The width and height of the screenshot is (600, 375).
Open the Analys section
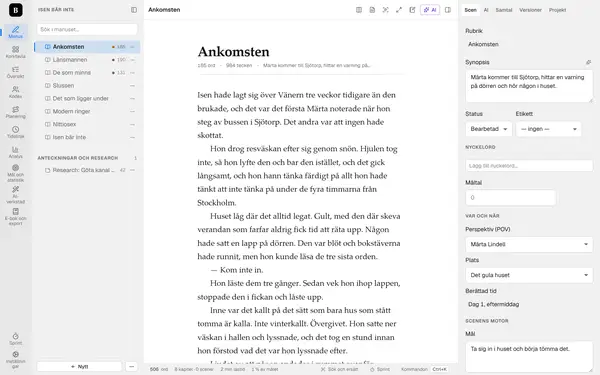tap(16, 152)
